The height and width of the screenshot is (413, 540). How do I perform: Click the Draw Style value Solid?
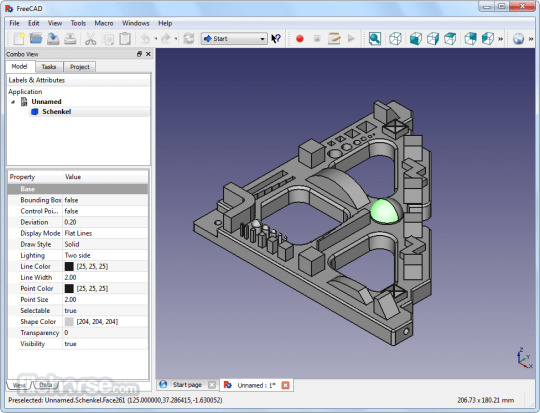coord(72,244)
